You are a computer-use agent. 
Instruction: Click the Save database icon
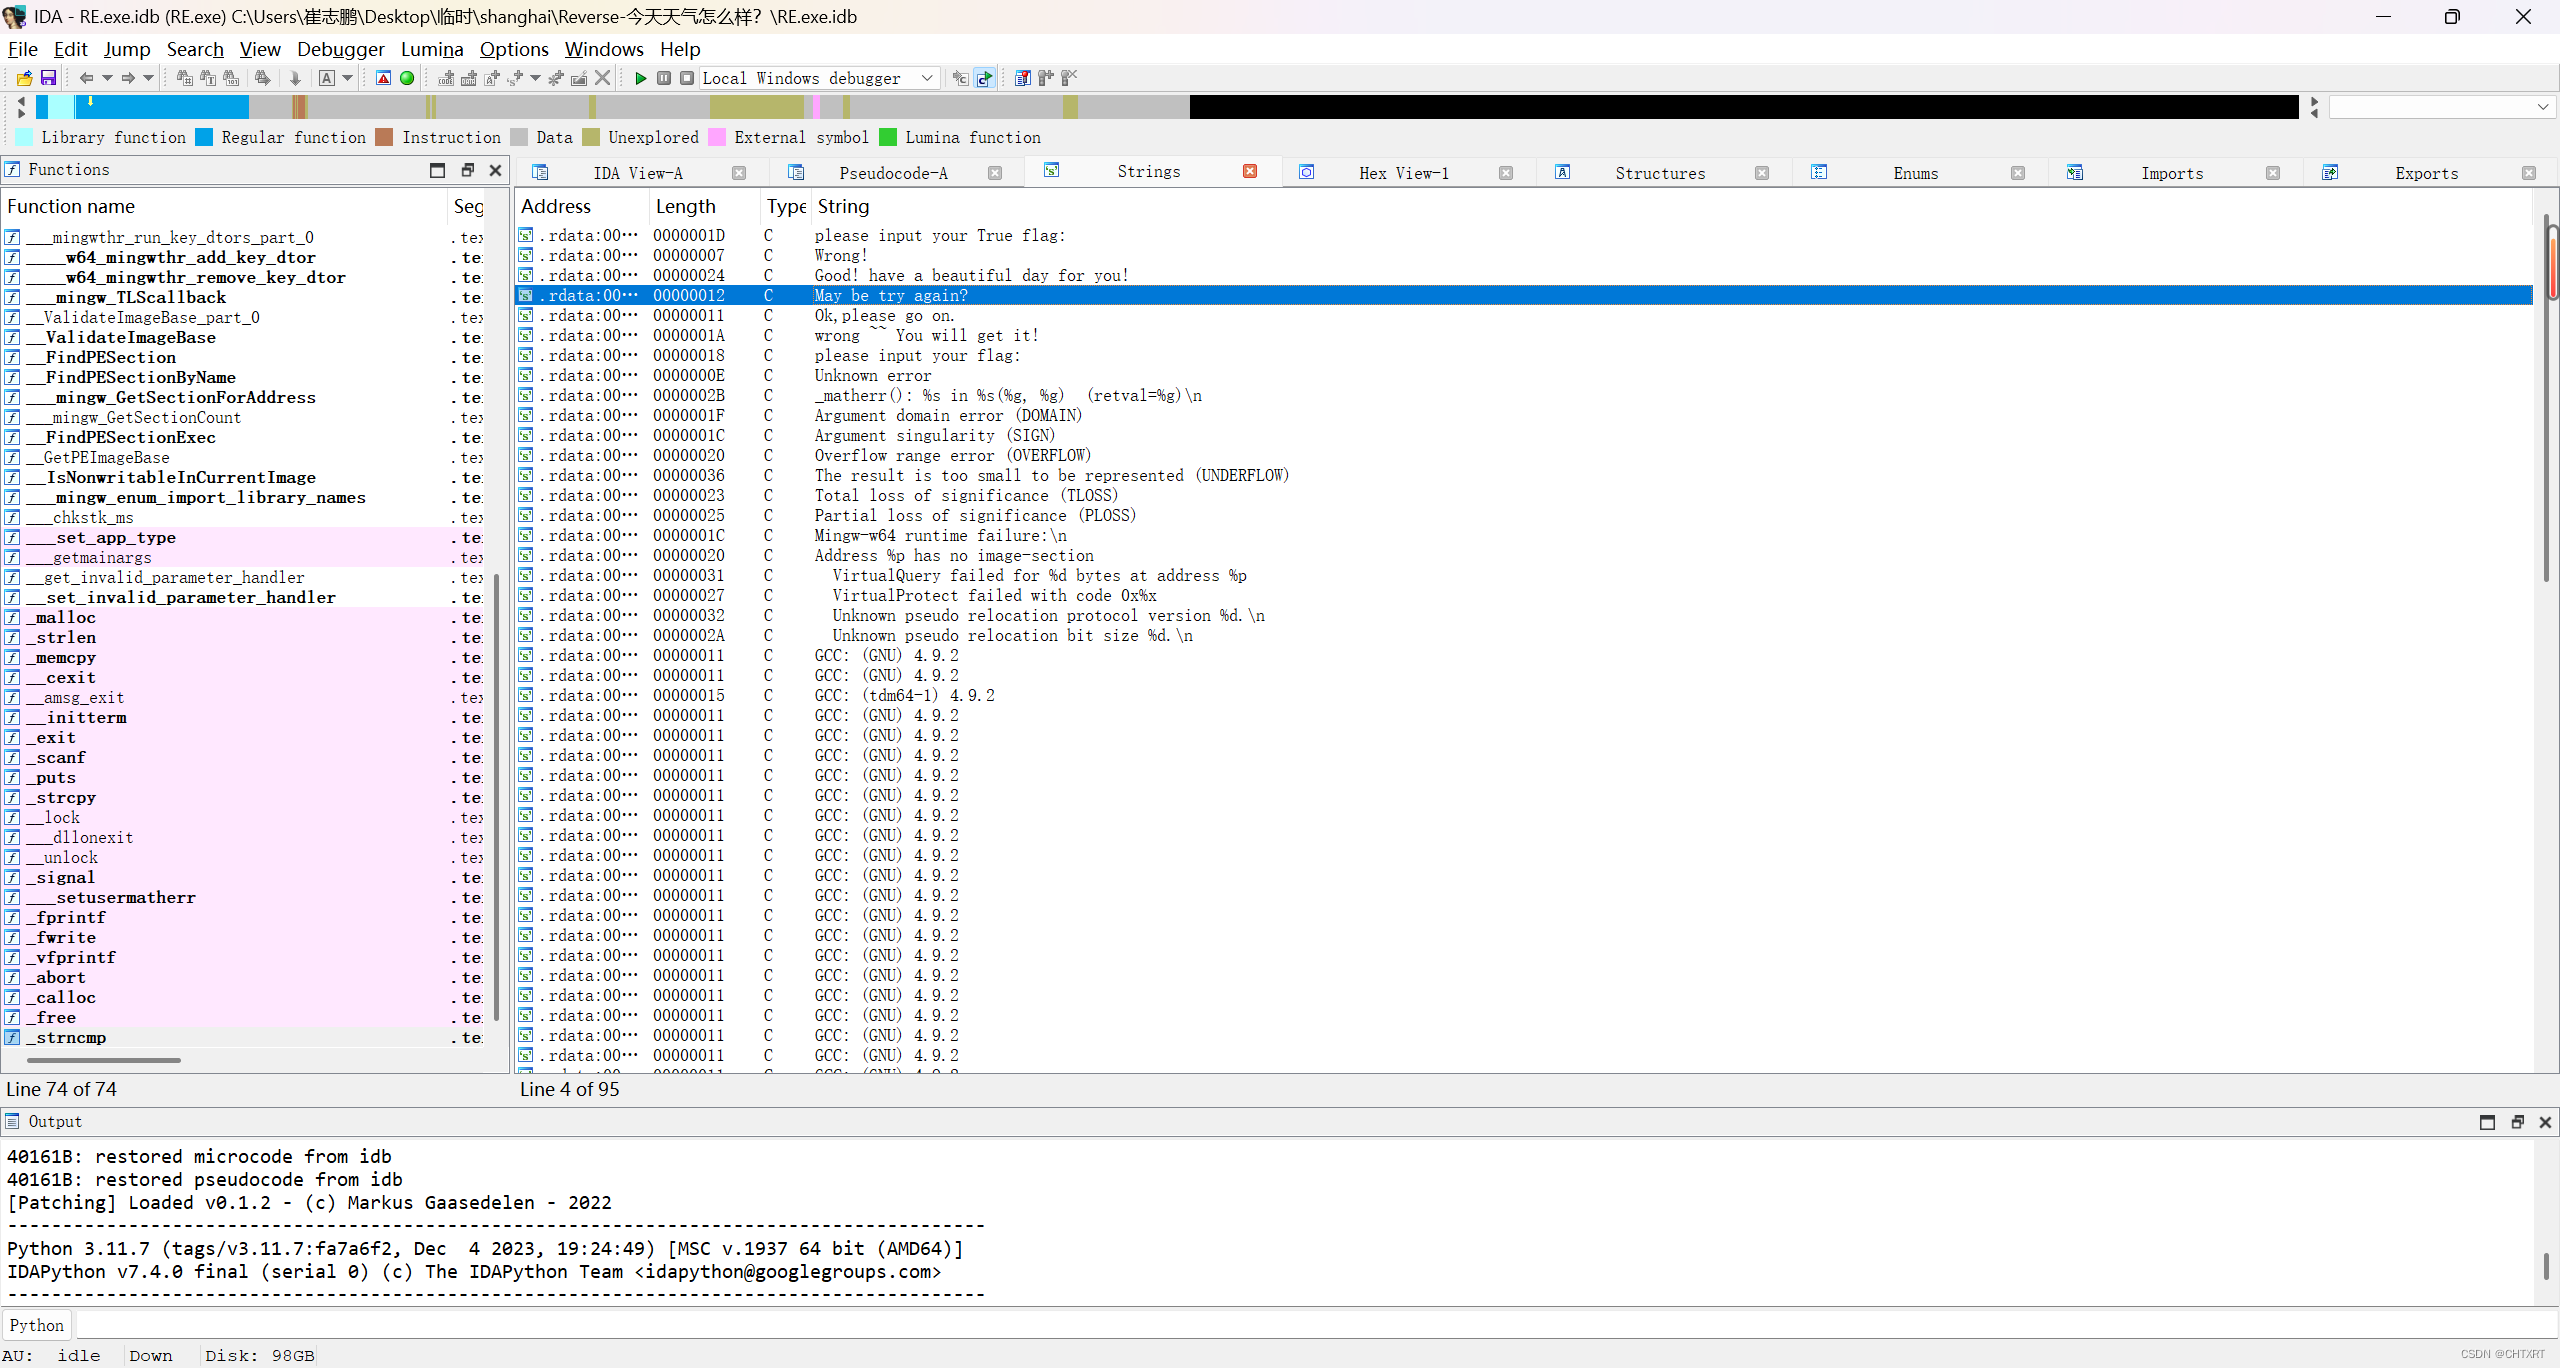(x=48, y=78)
